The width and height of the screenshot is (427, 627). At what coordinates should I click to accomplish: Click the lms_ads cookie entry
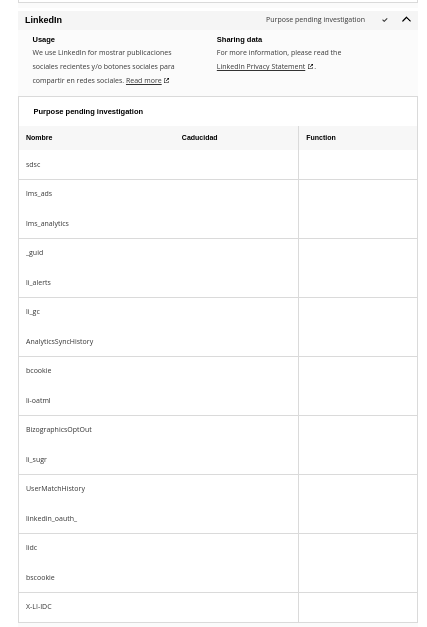click(x=39, y=194)
